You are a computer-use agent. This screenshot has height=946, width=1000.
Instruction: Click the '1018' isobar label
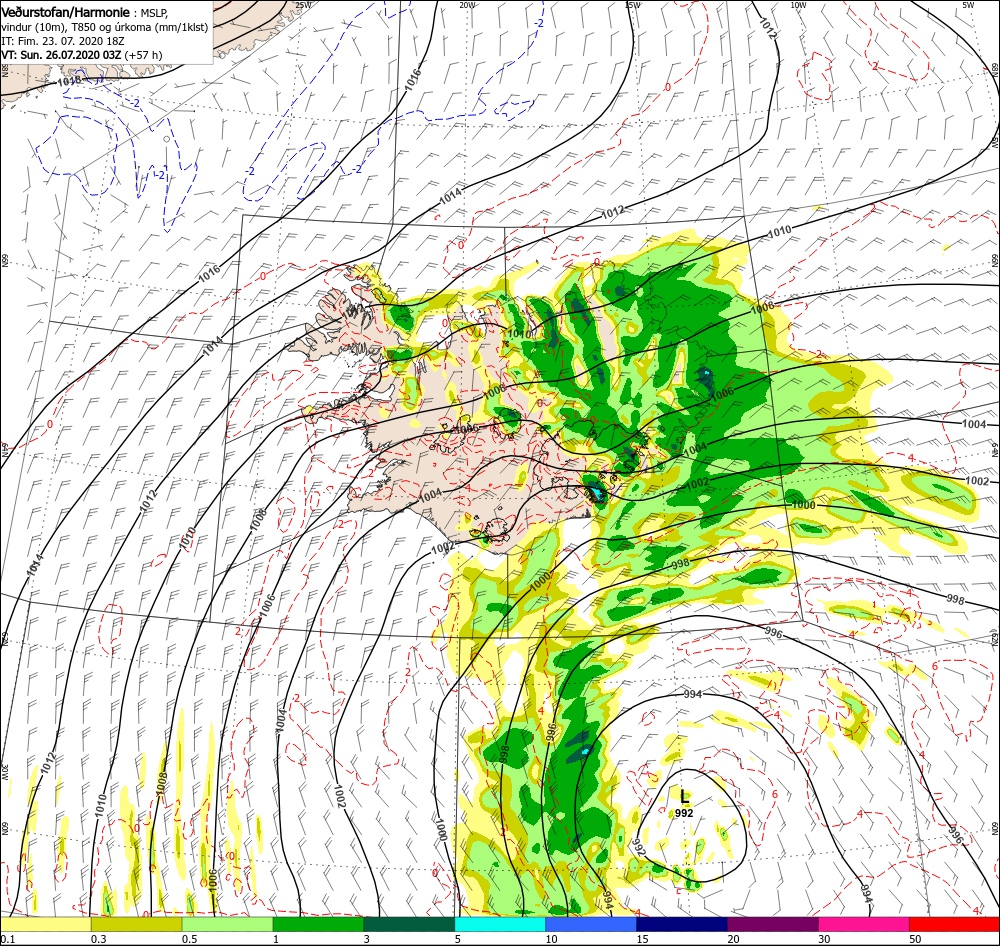click(68, 82)
